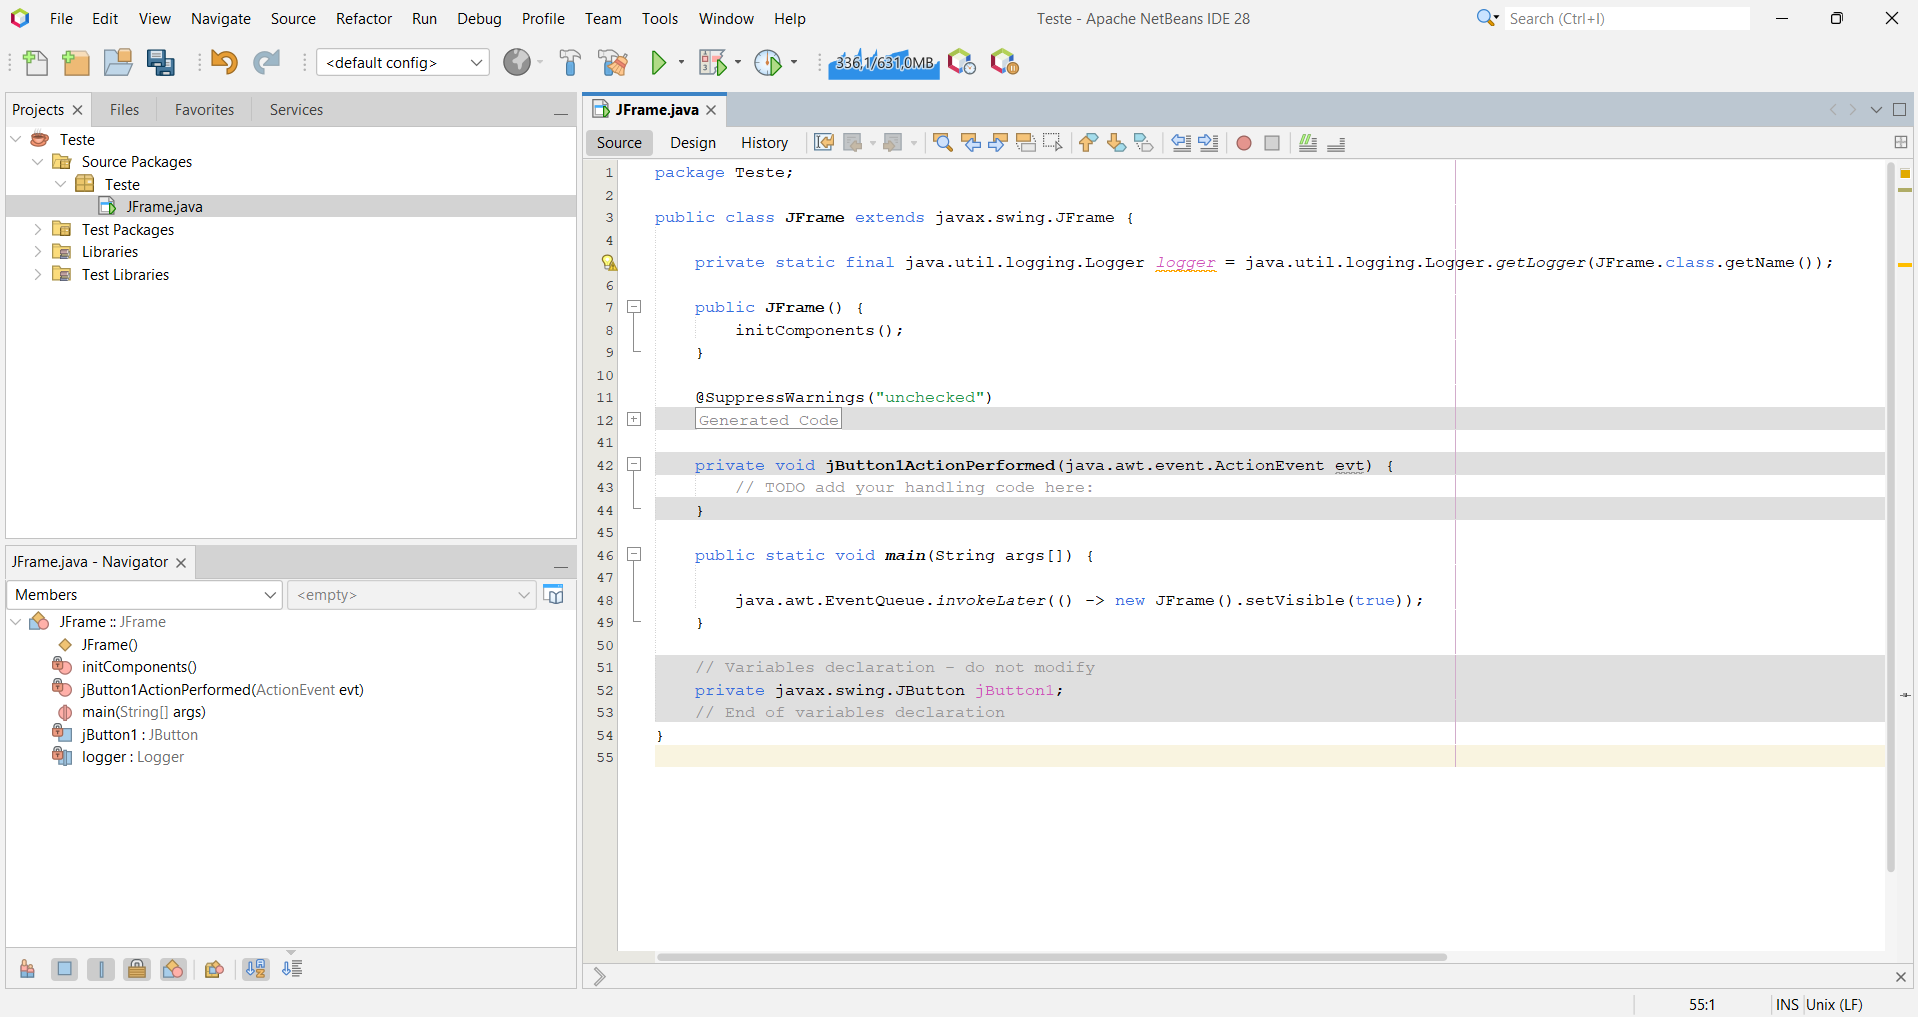Viewport: 1918px width, 1017px height.
Task: Click the Save All icon
Action: pos(160,63)
